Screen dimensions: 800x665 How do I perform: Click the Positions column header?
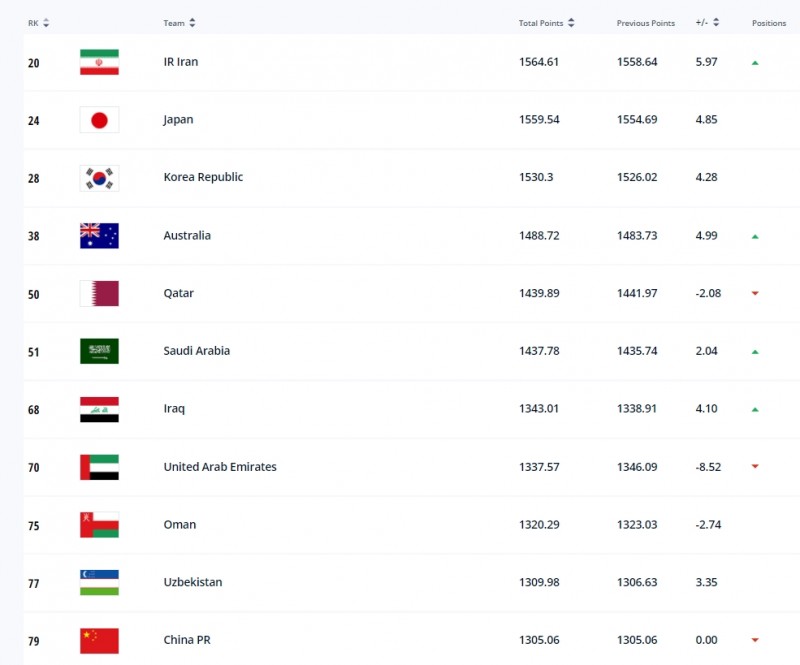(769, 23)
